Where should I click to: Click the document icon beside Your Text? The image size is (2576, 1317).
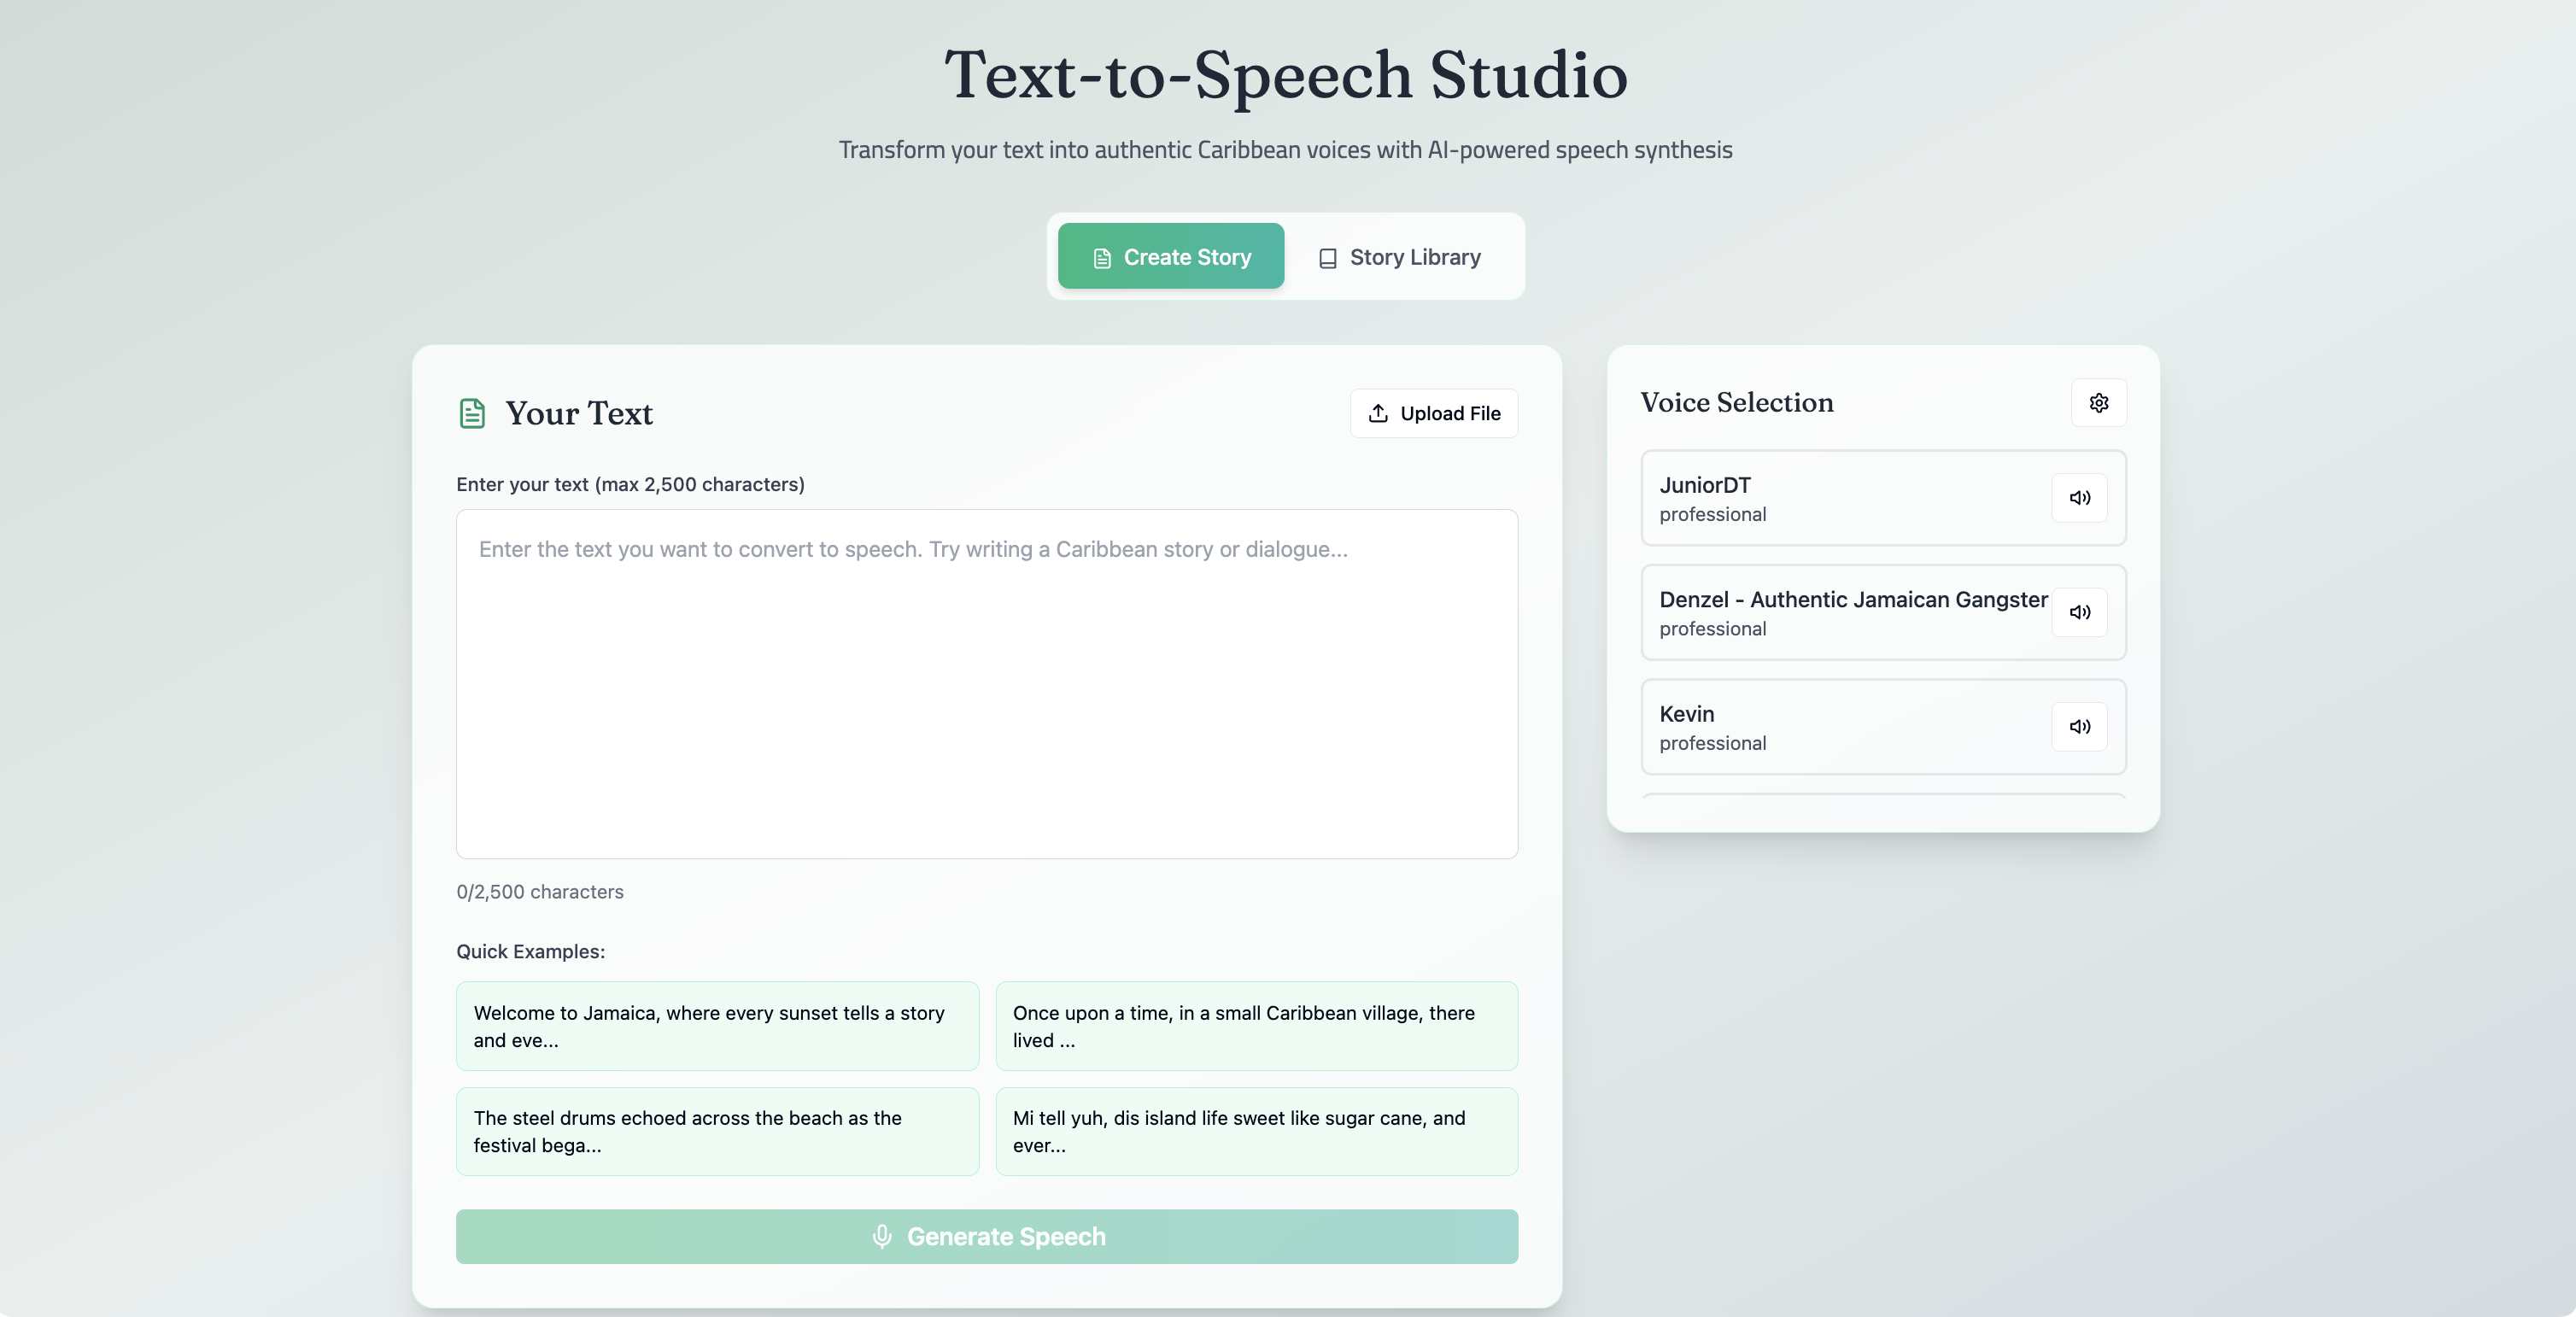click(472, 413)
